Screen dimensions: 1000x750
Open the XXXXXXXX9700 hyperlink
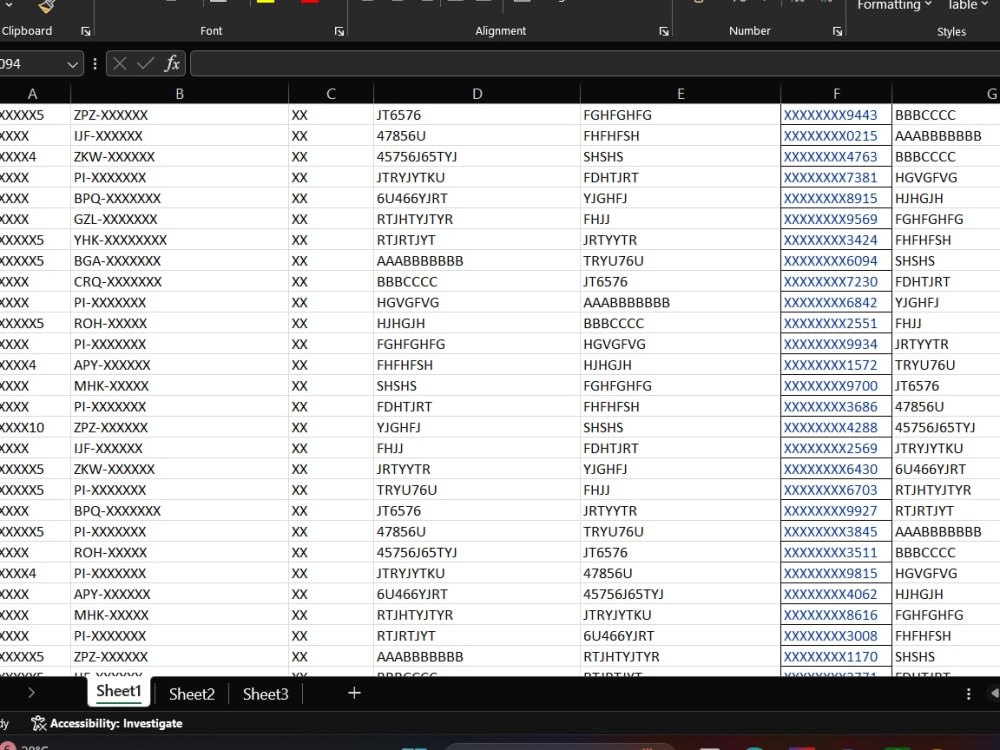[830, 386]
